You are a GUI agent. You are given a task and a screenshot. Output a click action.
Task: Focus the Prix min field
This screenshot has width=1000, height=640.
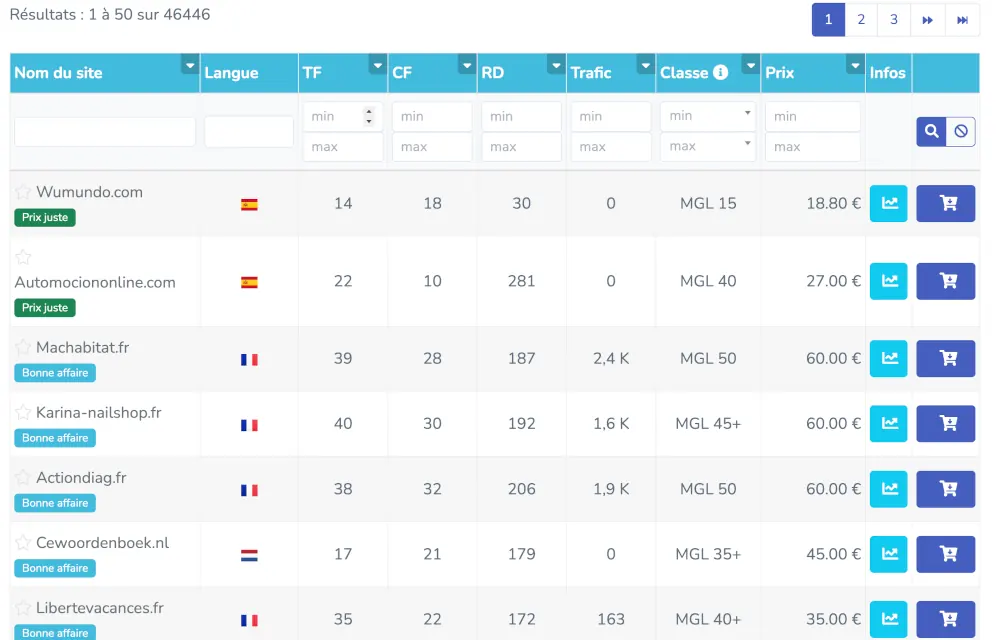tap(812, 116)
